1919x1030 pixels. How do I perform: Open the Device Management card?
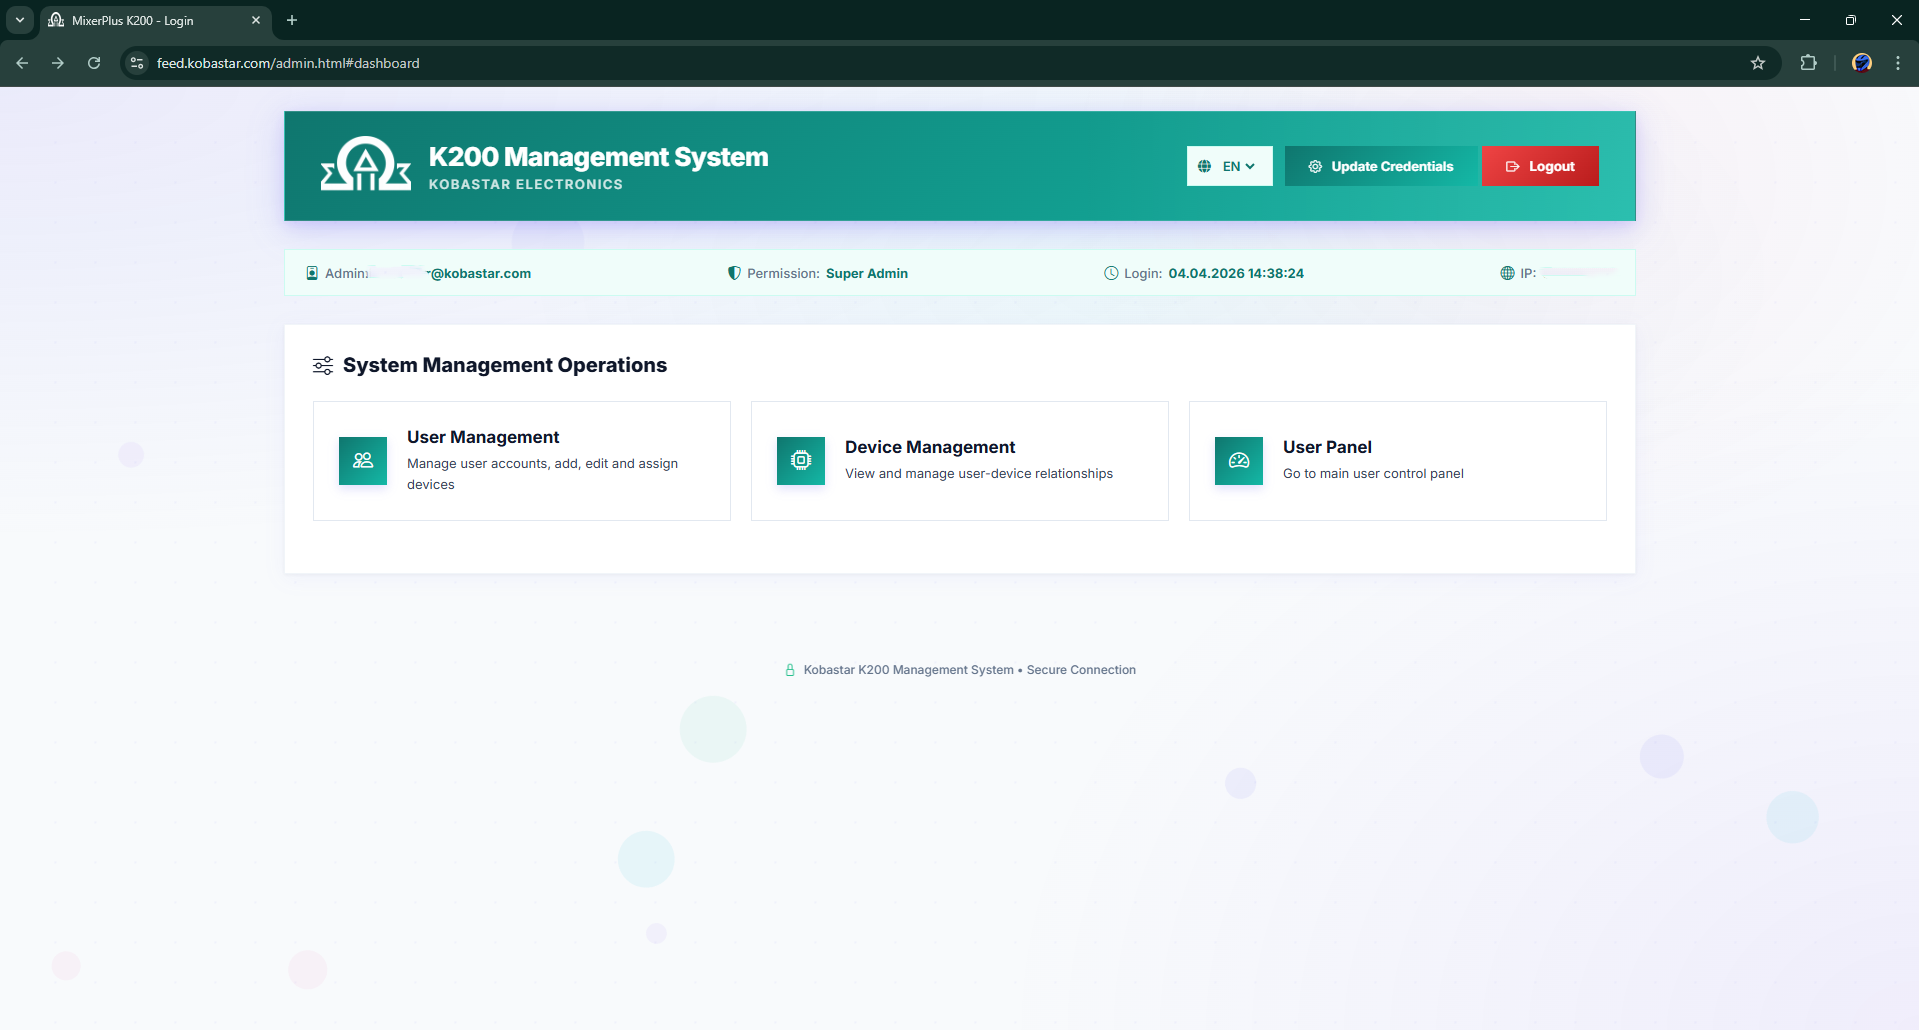point(959,461)
